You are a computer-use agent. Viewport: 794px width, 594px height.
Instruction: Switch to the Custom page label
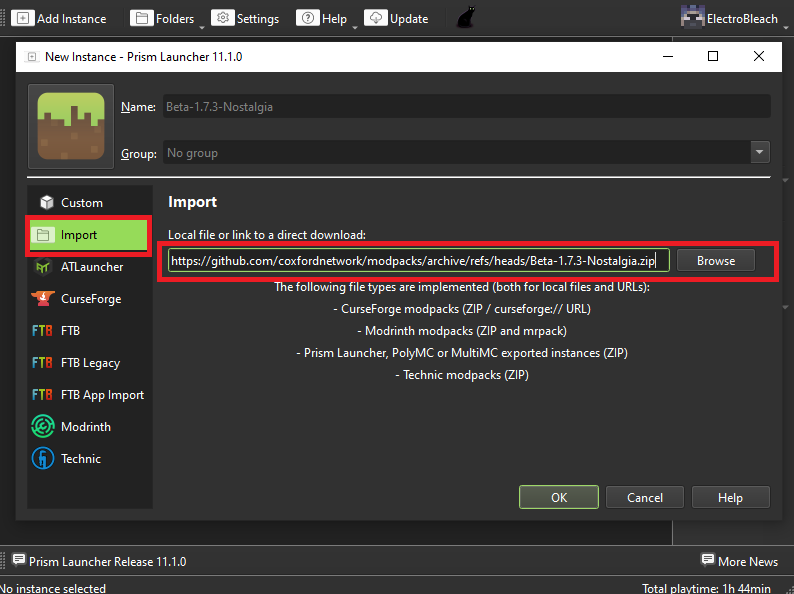pos(82,203)
